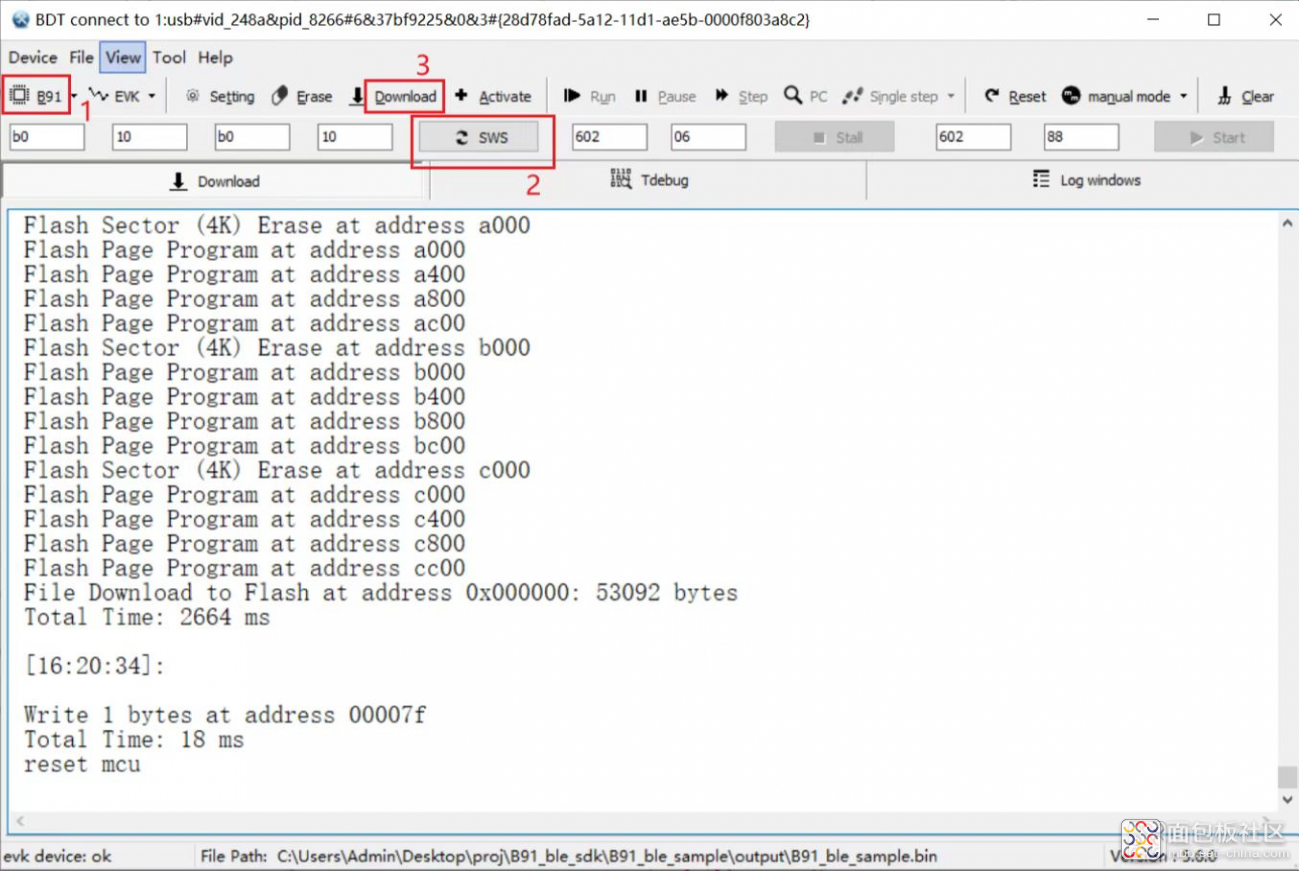This screenshot has height=871, width=1299.
Task: Click the SWS button
Action: point(479,138)
